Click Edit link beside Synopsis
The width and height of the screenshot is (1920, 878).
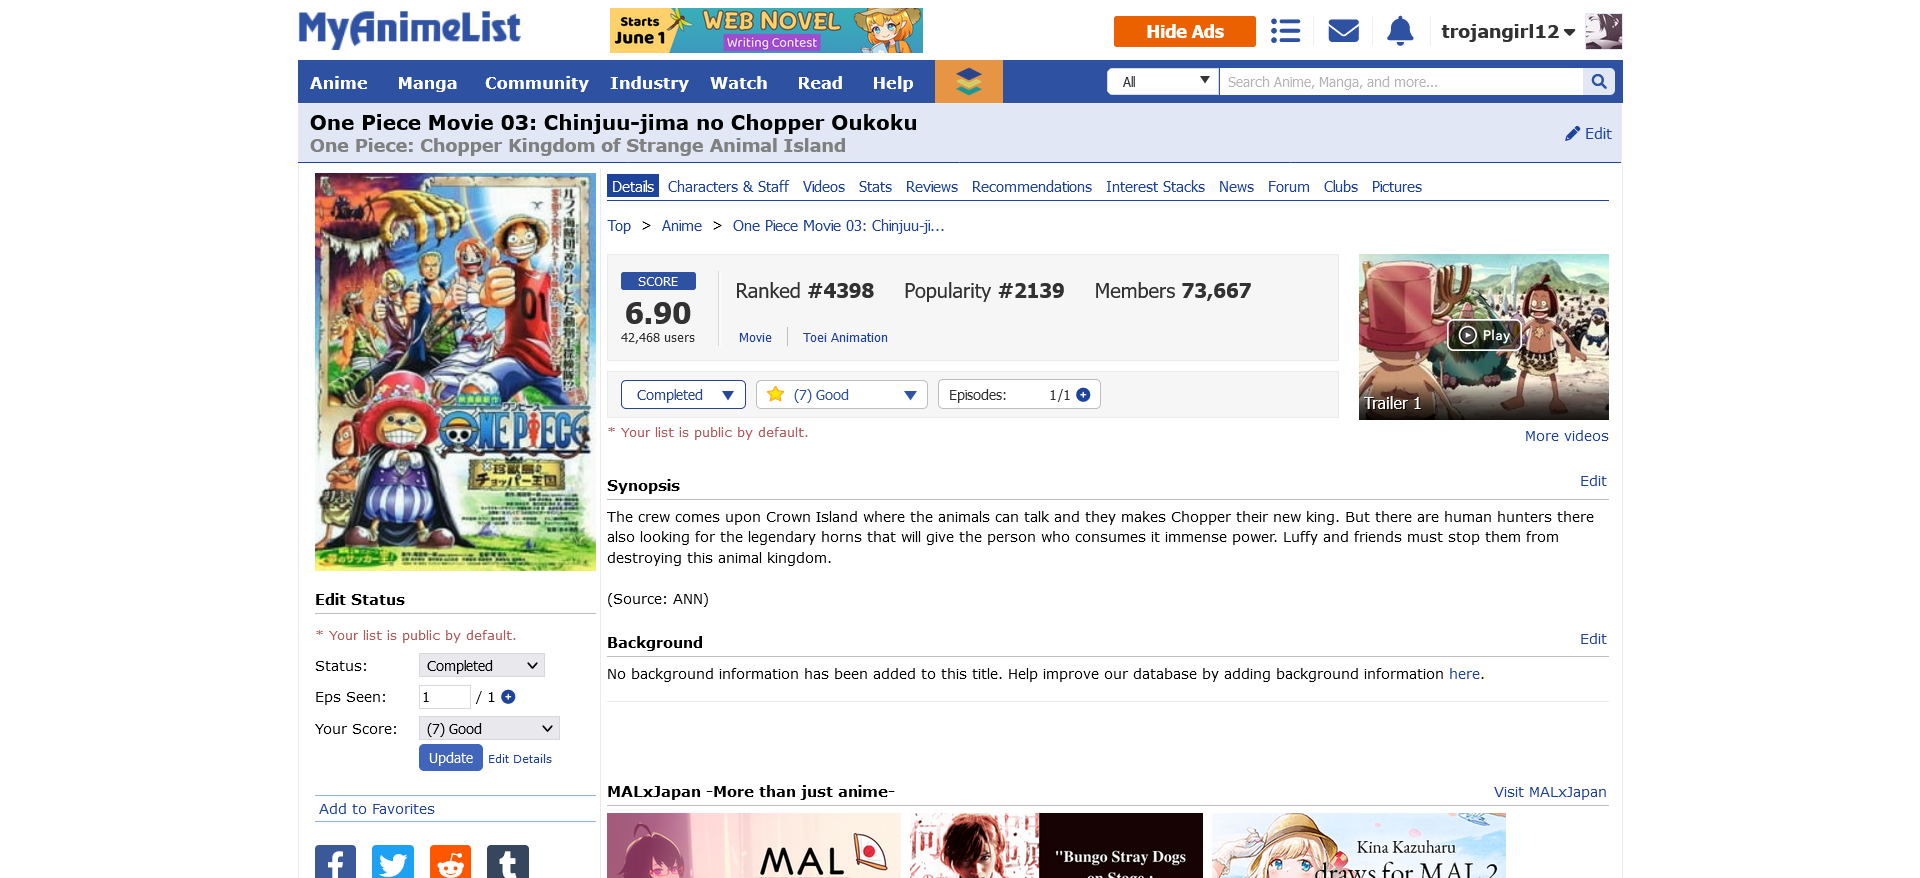pos(1593,481)
